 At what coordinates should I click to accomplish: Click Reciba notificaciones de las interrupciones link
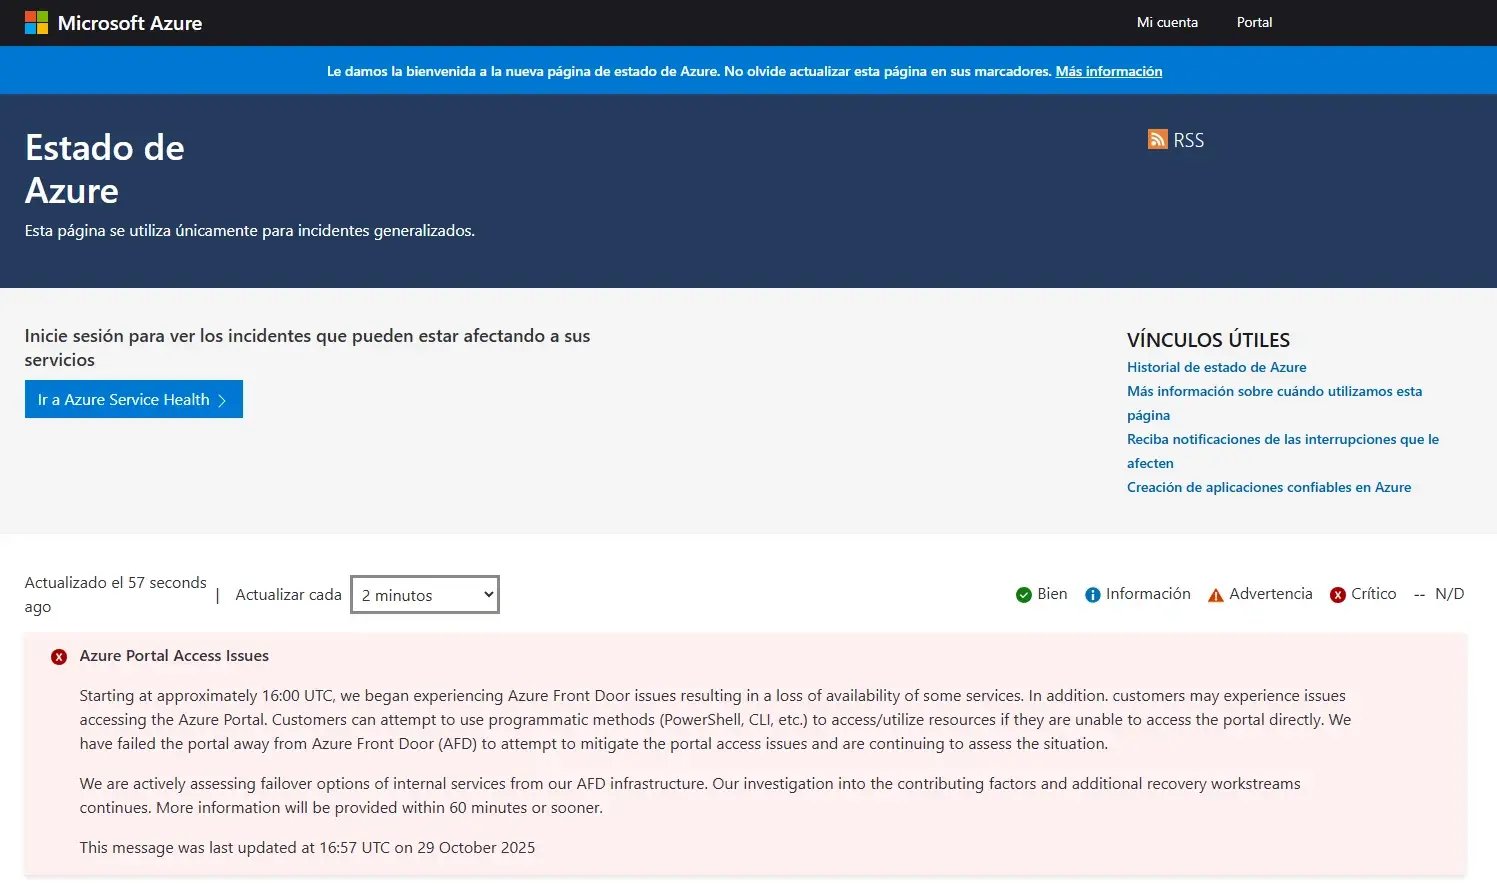coord(1282,439)
